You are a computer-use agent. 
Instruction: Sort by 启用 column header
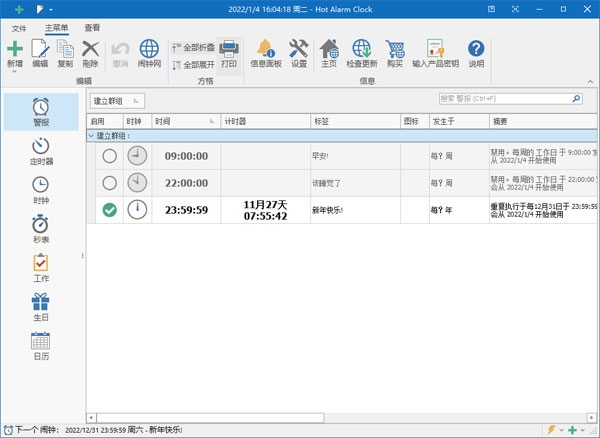tap(105, 122)
